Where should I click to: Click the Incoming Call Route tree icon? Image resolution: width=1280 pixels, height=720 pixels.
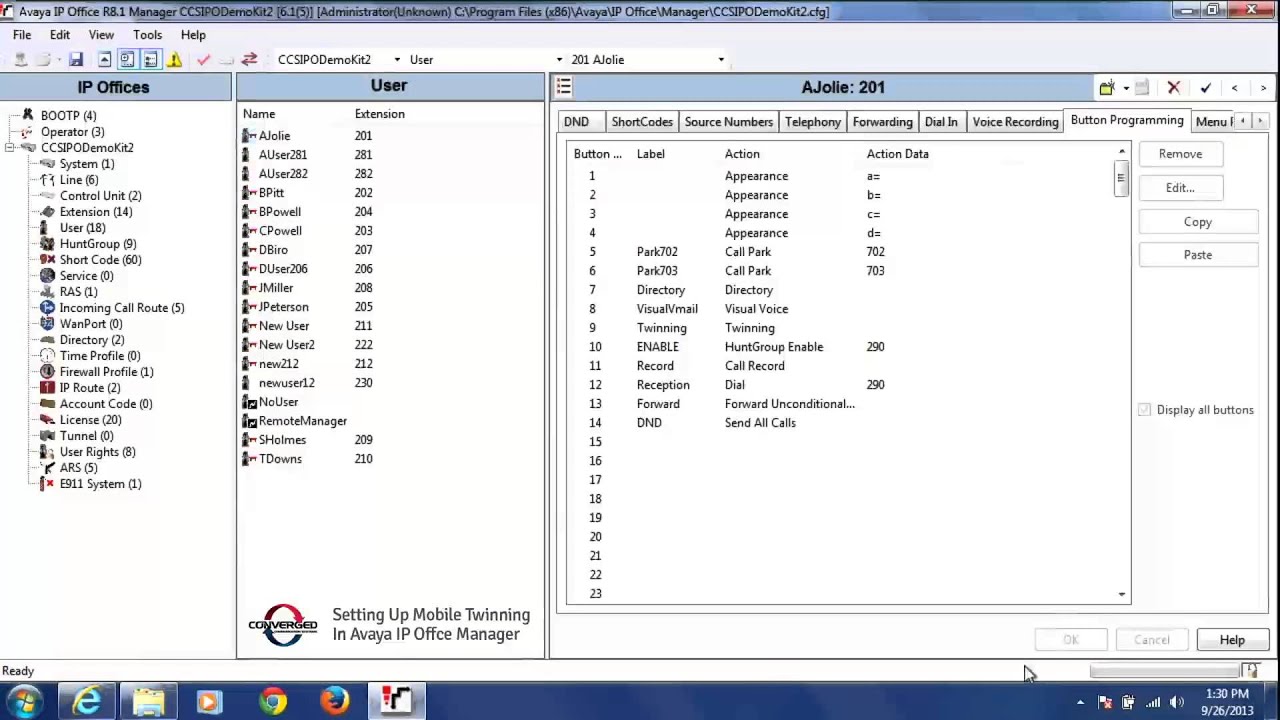point(47,308)
